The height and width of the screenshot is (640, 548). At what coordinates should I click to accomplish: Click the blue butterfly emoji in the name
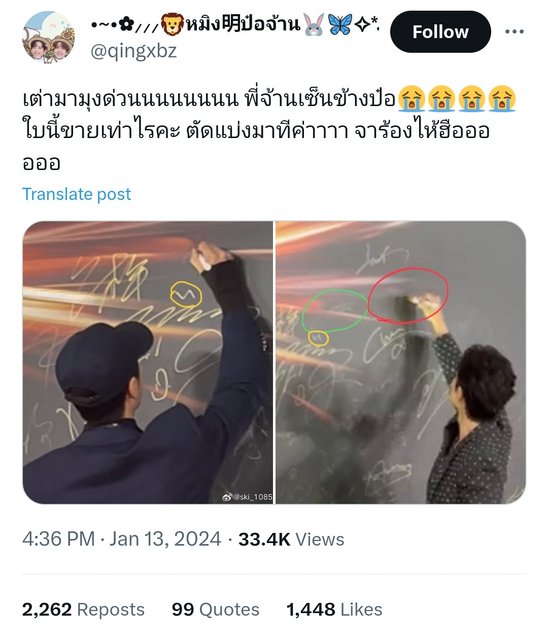(339, 24)
